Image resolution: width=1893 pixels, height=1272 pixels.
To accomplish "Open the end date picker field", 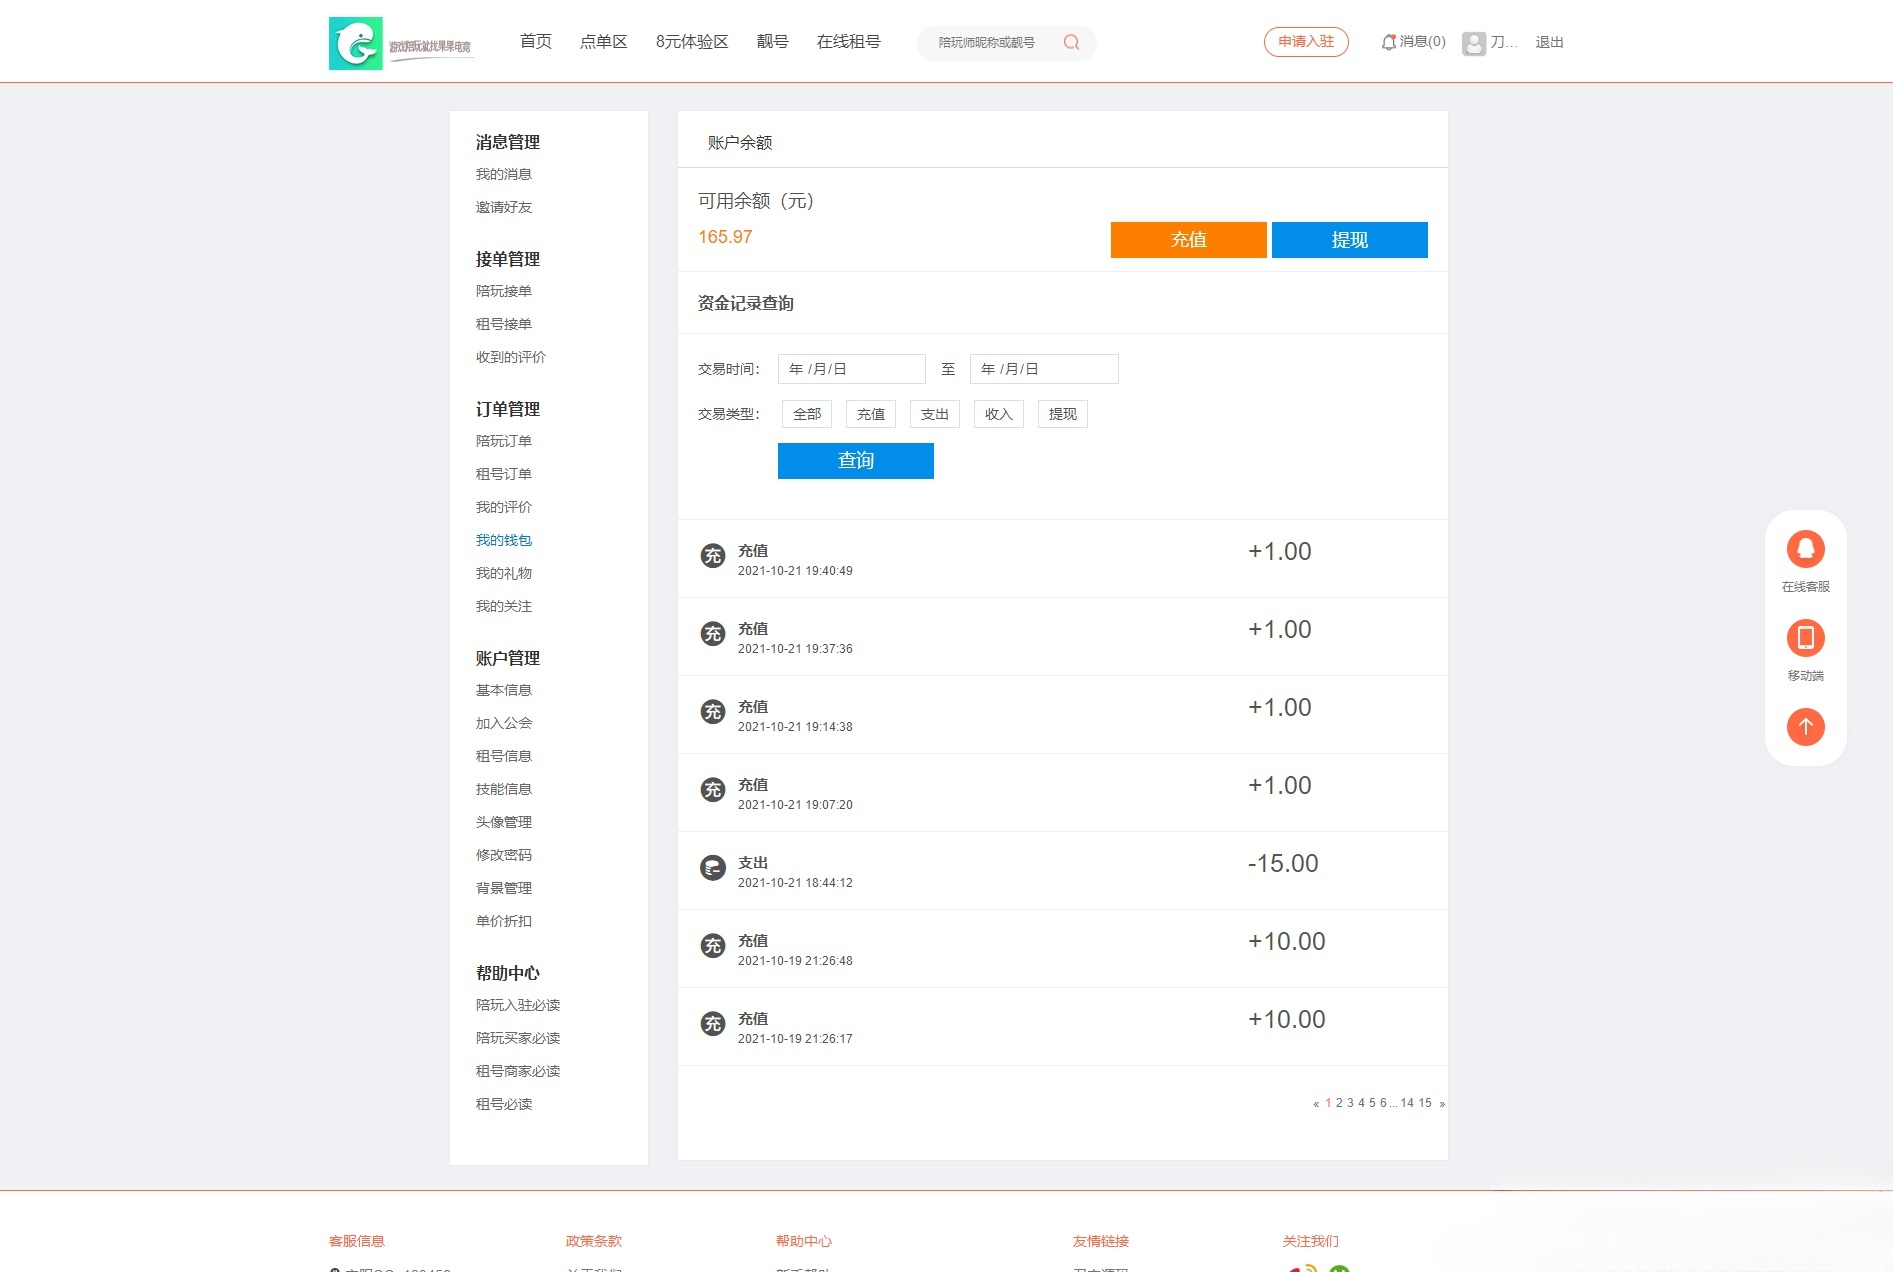I will (1043, 369).
